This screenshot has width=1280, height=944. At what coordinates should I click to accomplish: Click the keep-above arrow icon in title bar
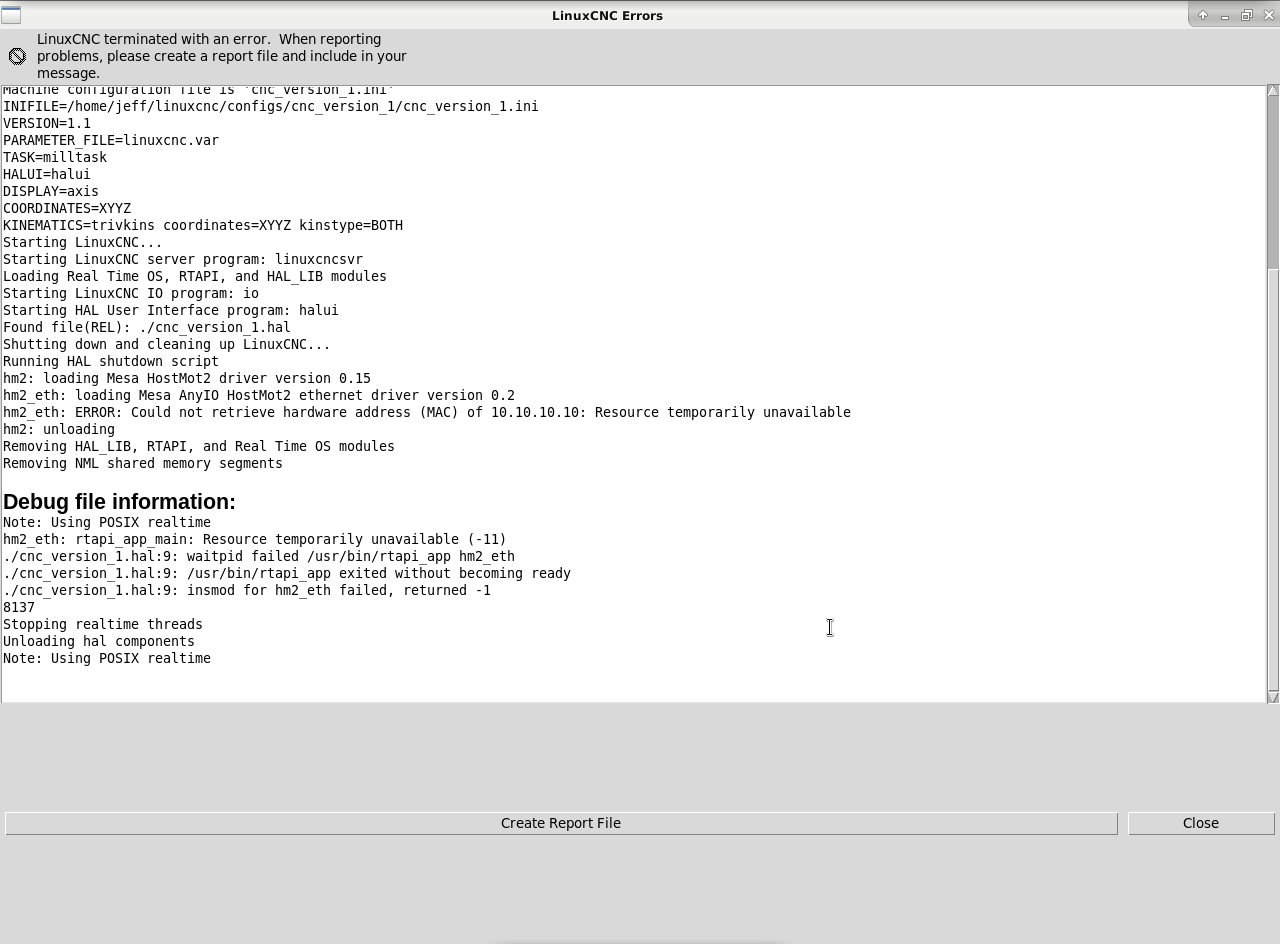(1203, 15)
